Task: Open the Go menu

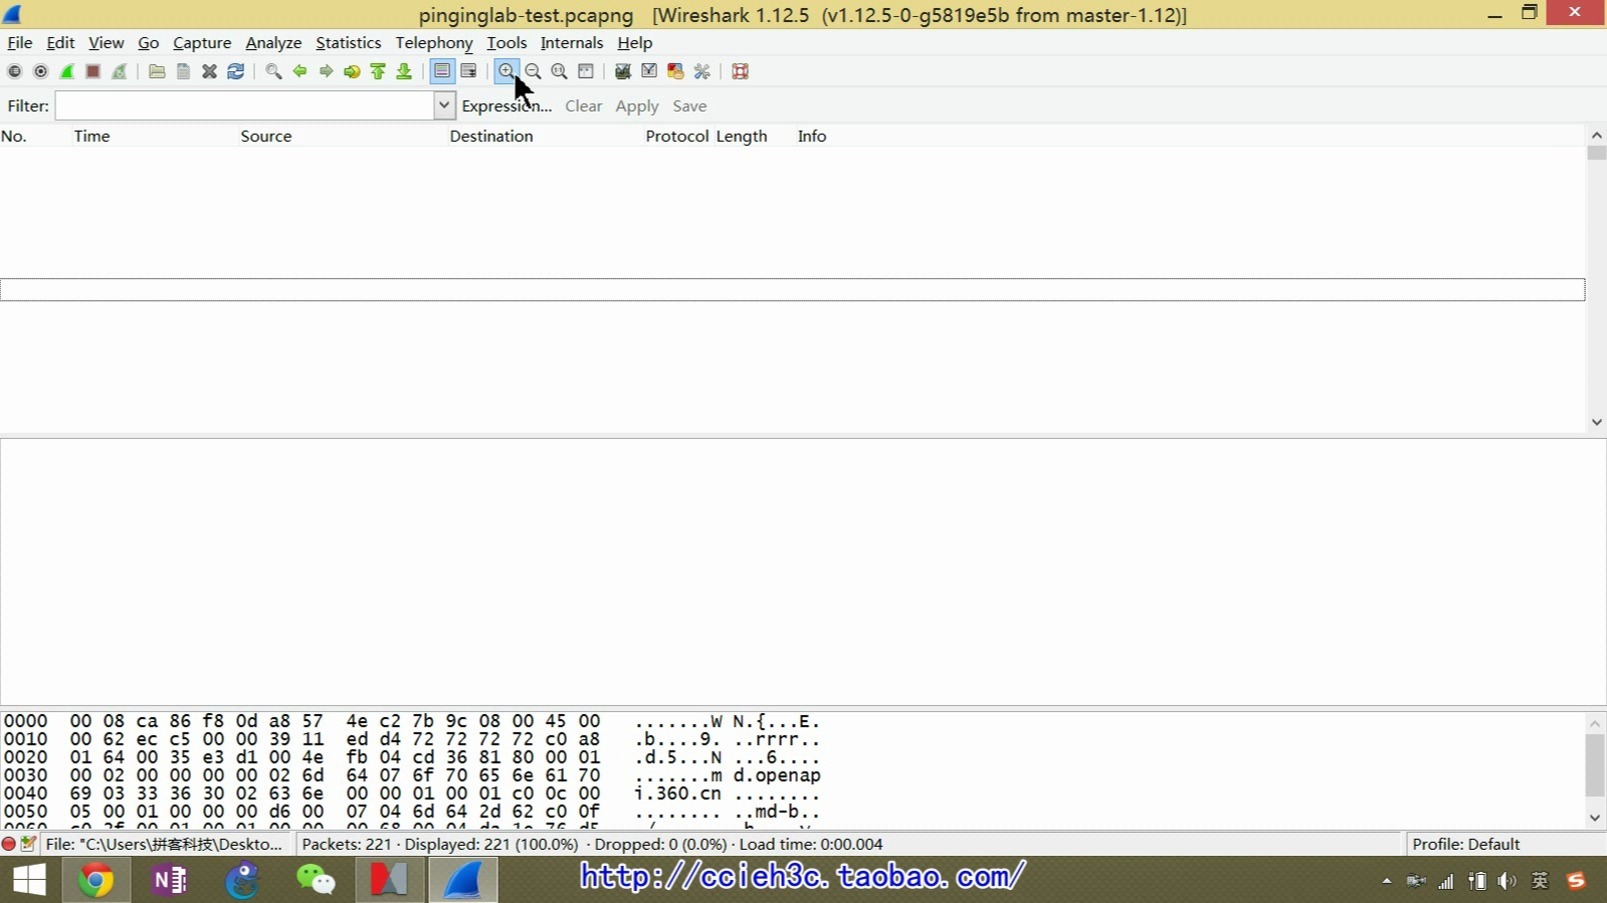Action: [x=148, y=43]
